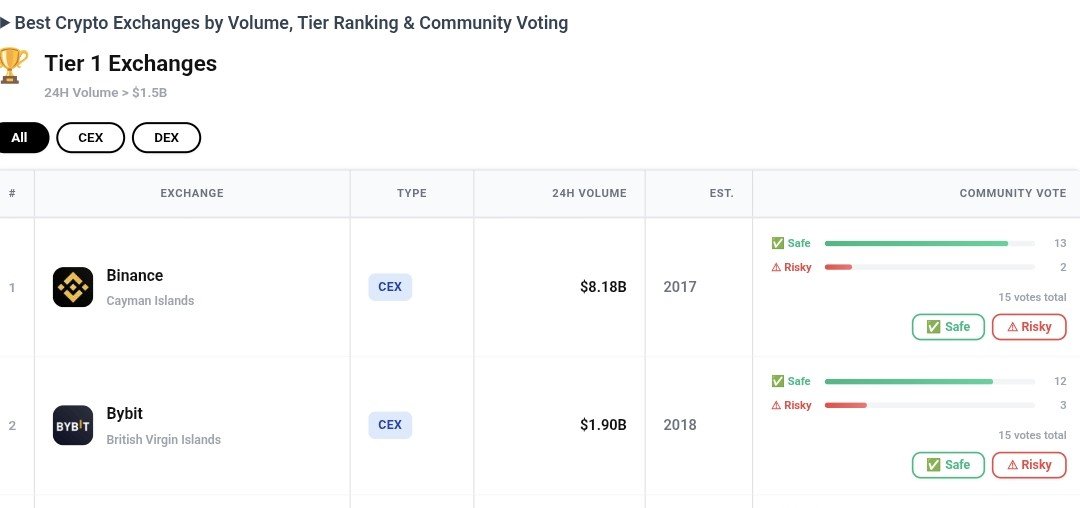The image size is (1080, 508).
Task: Vote Risky for Bybit
Action: [1029, 465]
